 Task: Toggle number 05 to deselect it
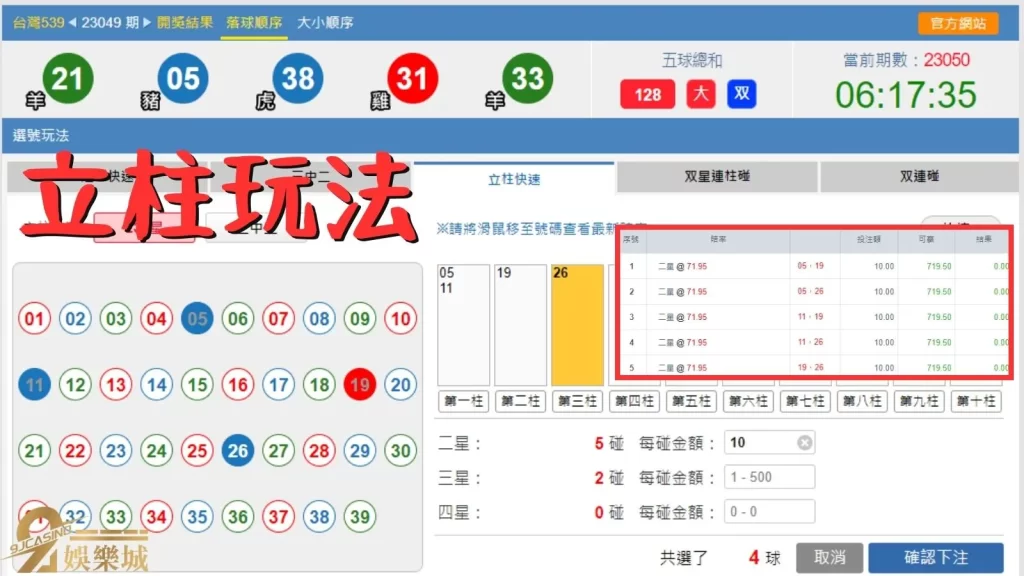[x=197, y=319]
